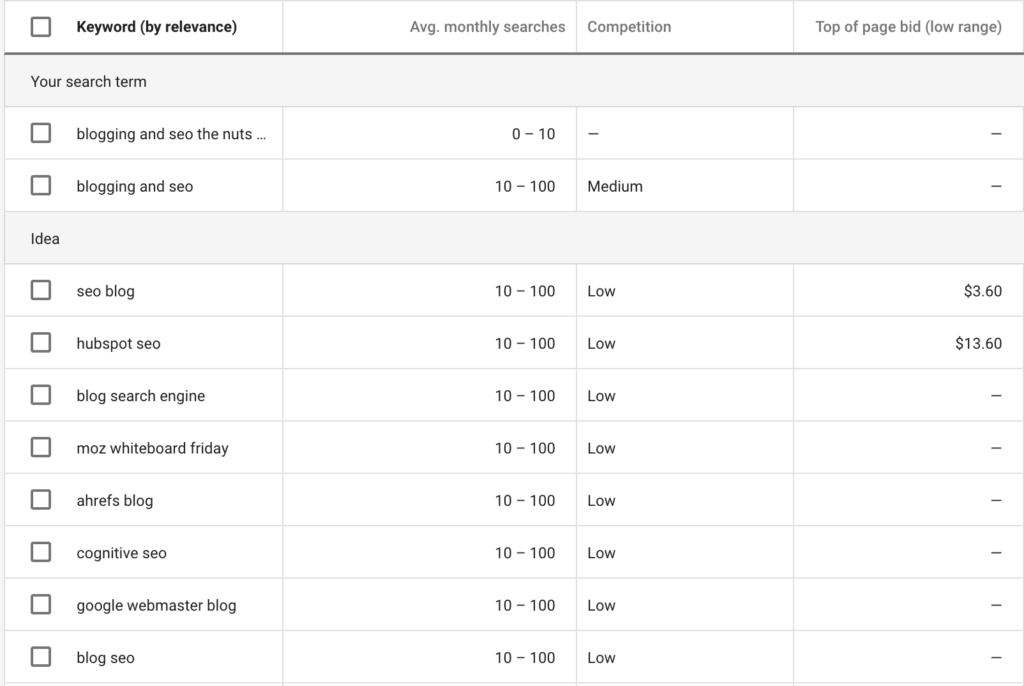Click the '$13.60' bid value for hubspot seo
Image resolution: width=1024 pixels, height=686 pixels.
(983, 343)
